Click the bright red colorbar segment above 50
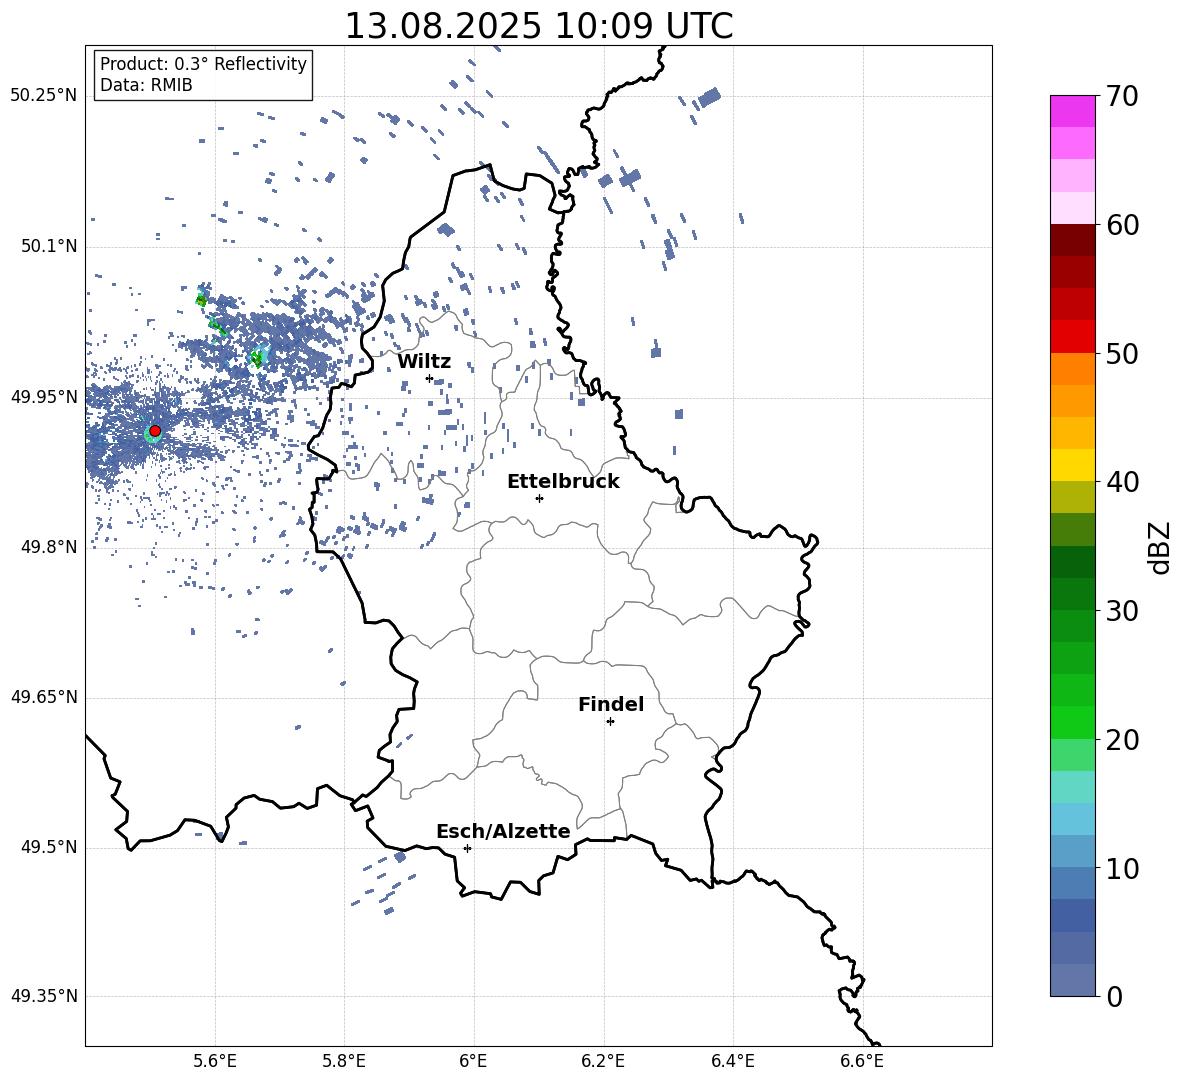This screenshot has width=1184, height=1081. coord(1072,337)
